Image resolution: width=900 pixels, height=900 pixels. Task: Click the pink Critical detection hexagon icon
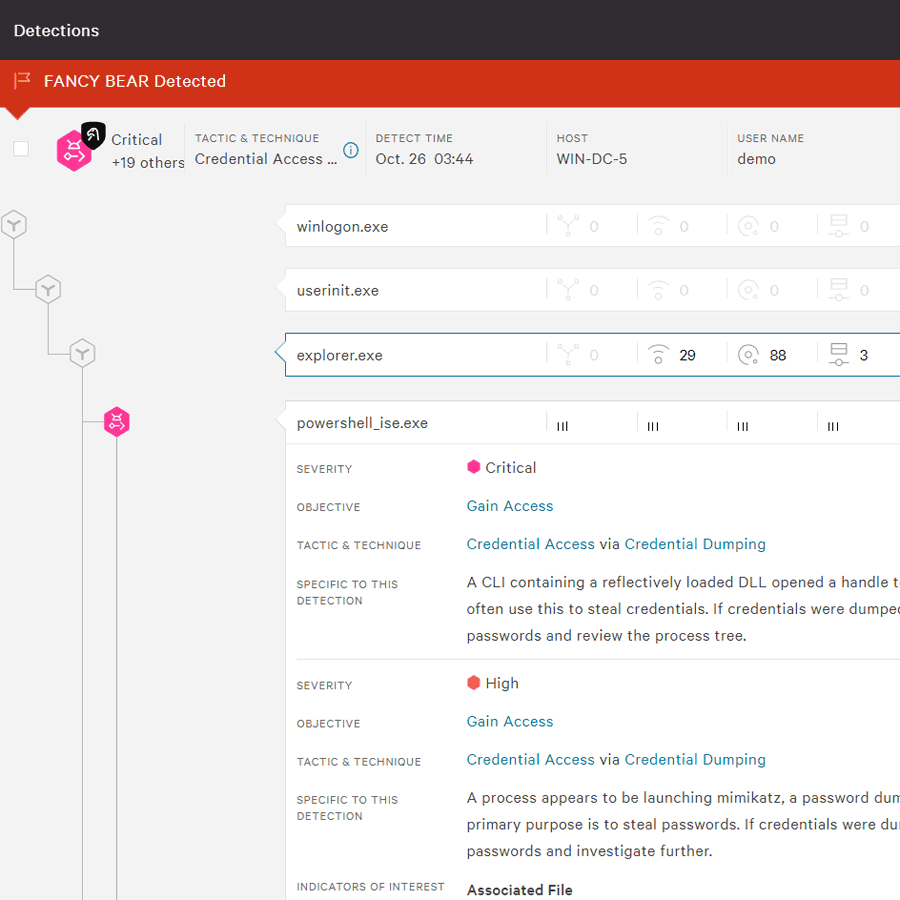pyautogui.click(x=73, y=152)
